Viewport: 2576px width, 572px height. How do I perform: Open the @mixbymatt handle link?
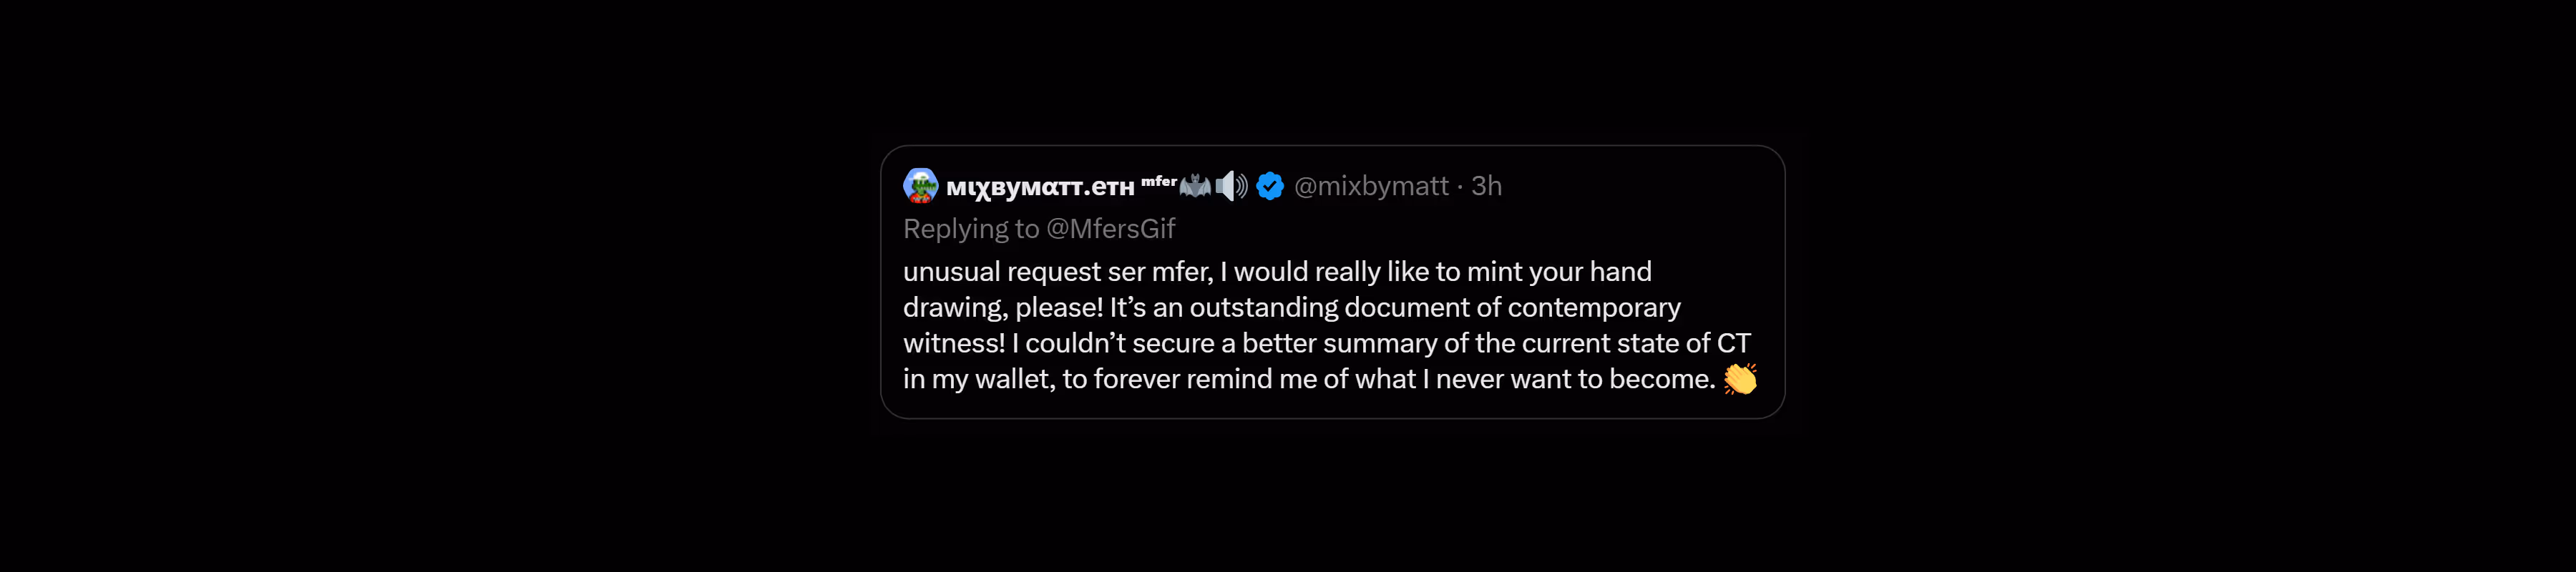[x=1371, y=186]
